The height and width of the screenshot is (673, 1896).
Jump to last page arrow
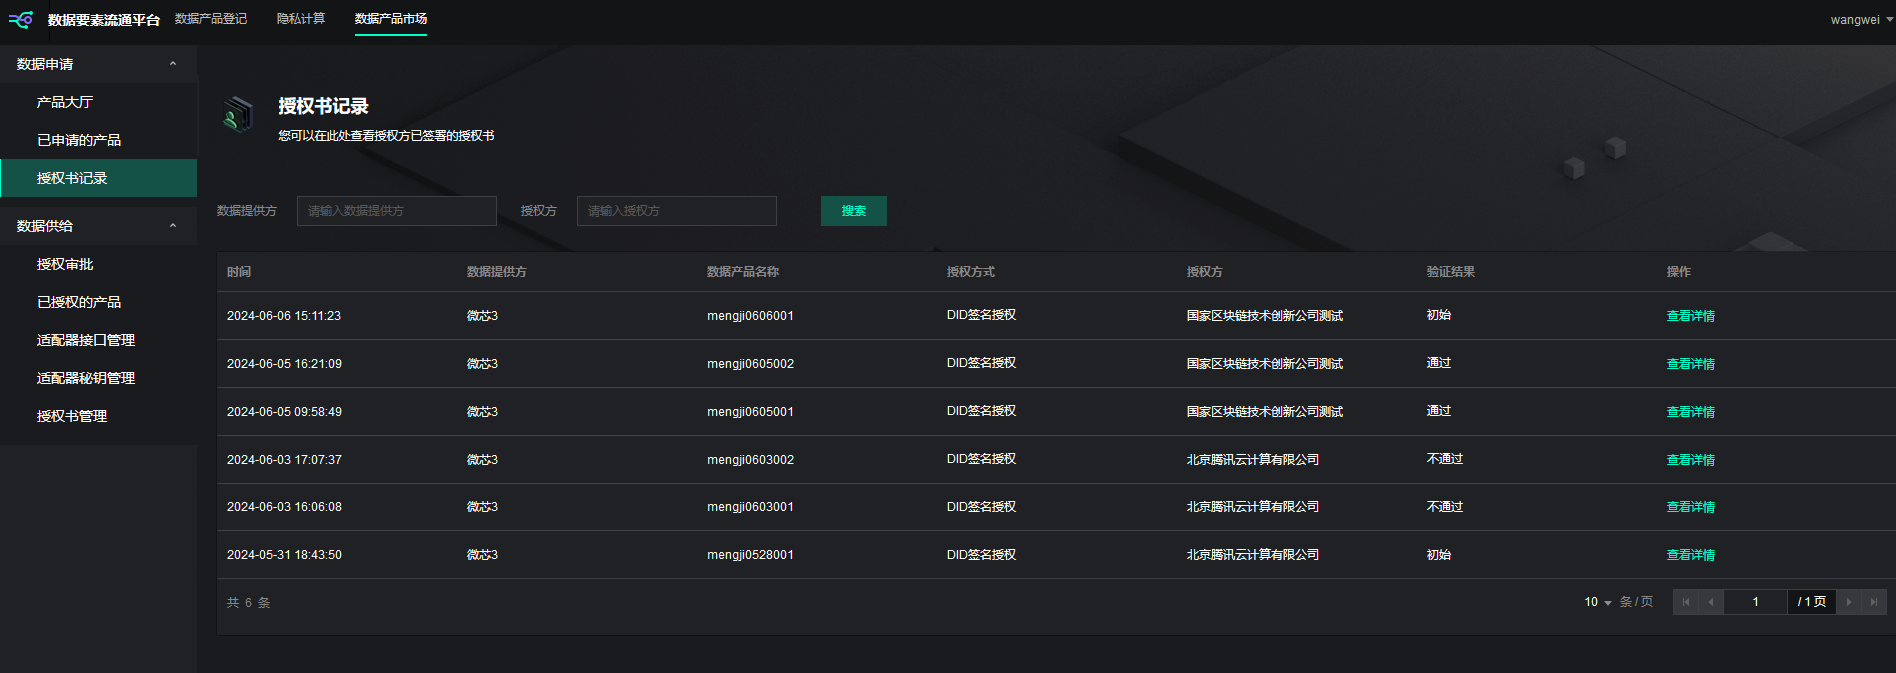click(x=1874, y=602)
